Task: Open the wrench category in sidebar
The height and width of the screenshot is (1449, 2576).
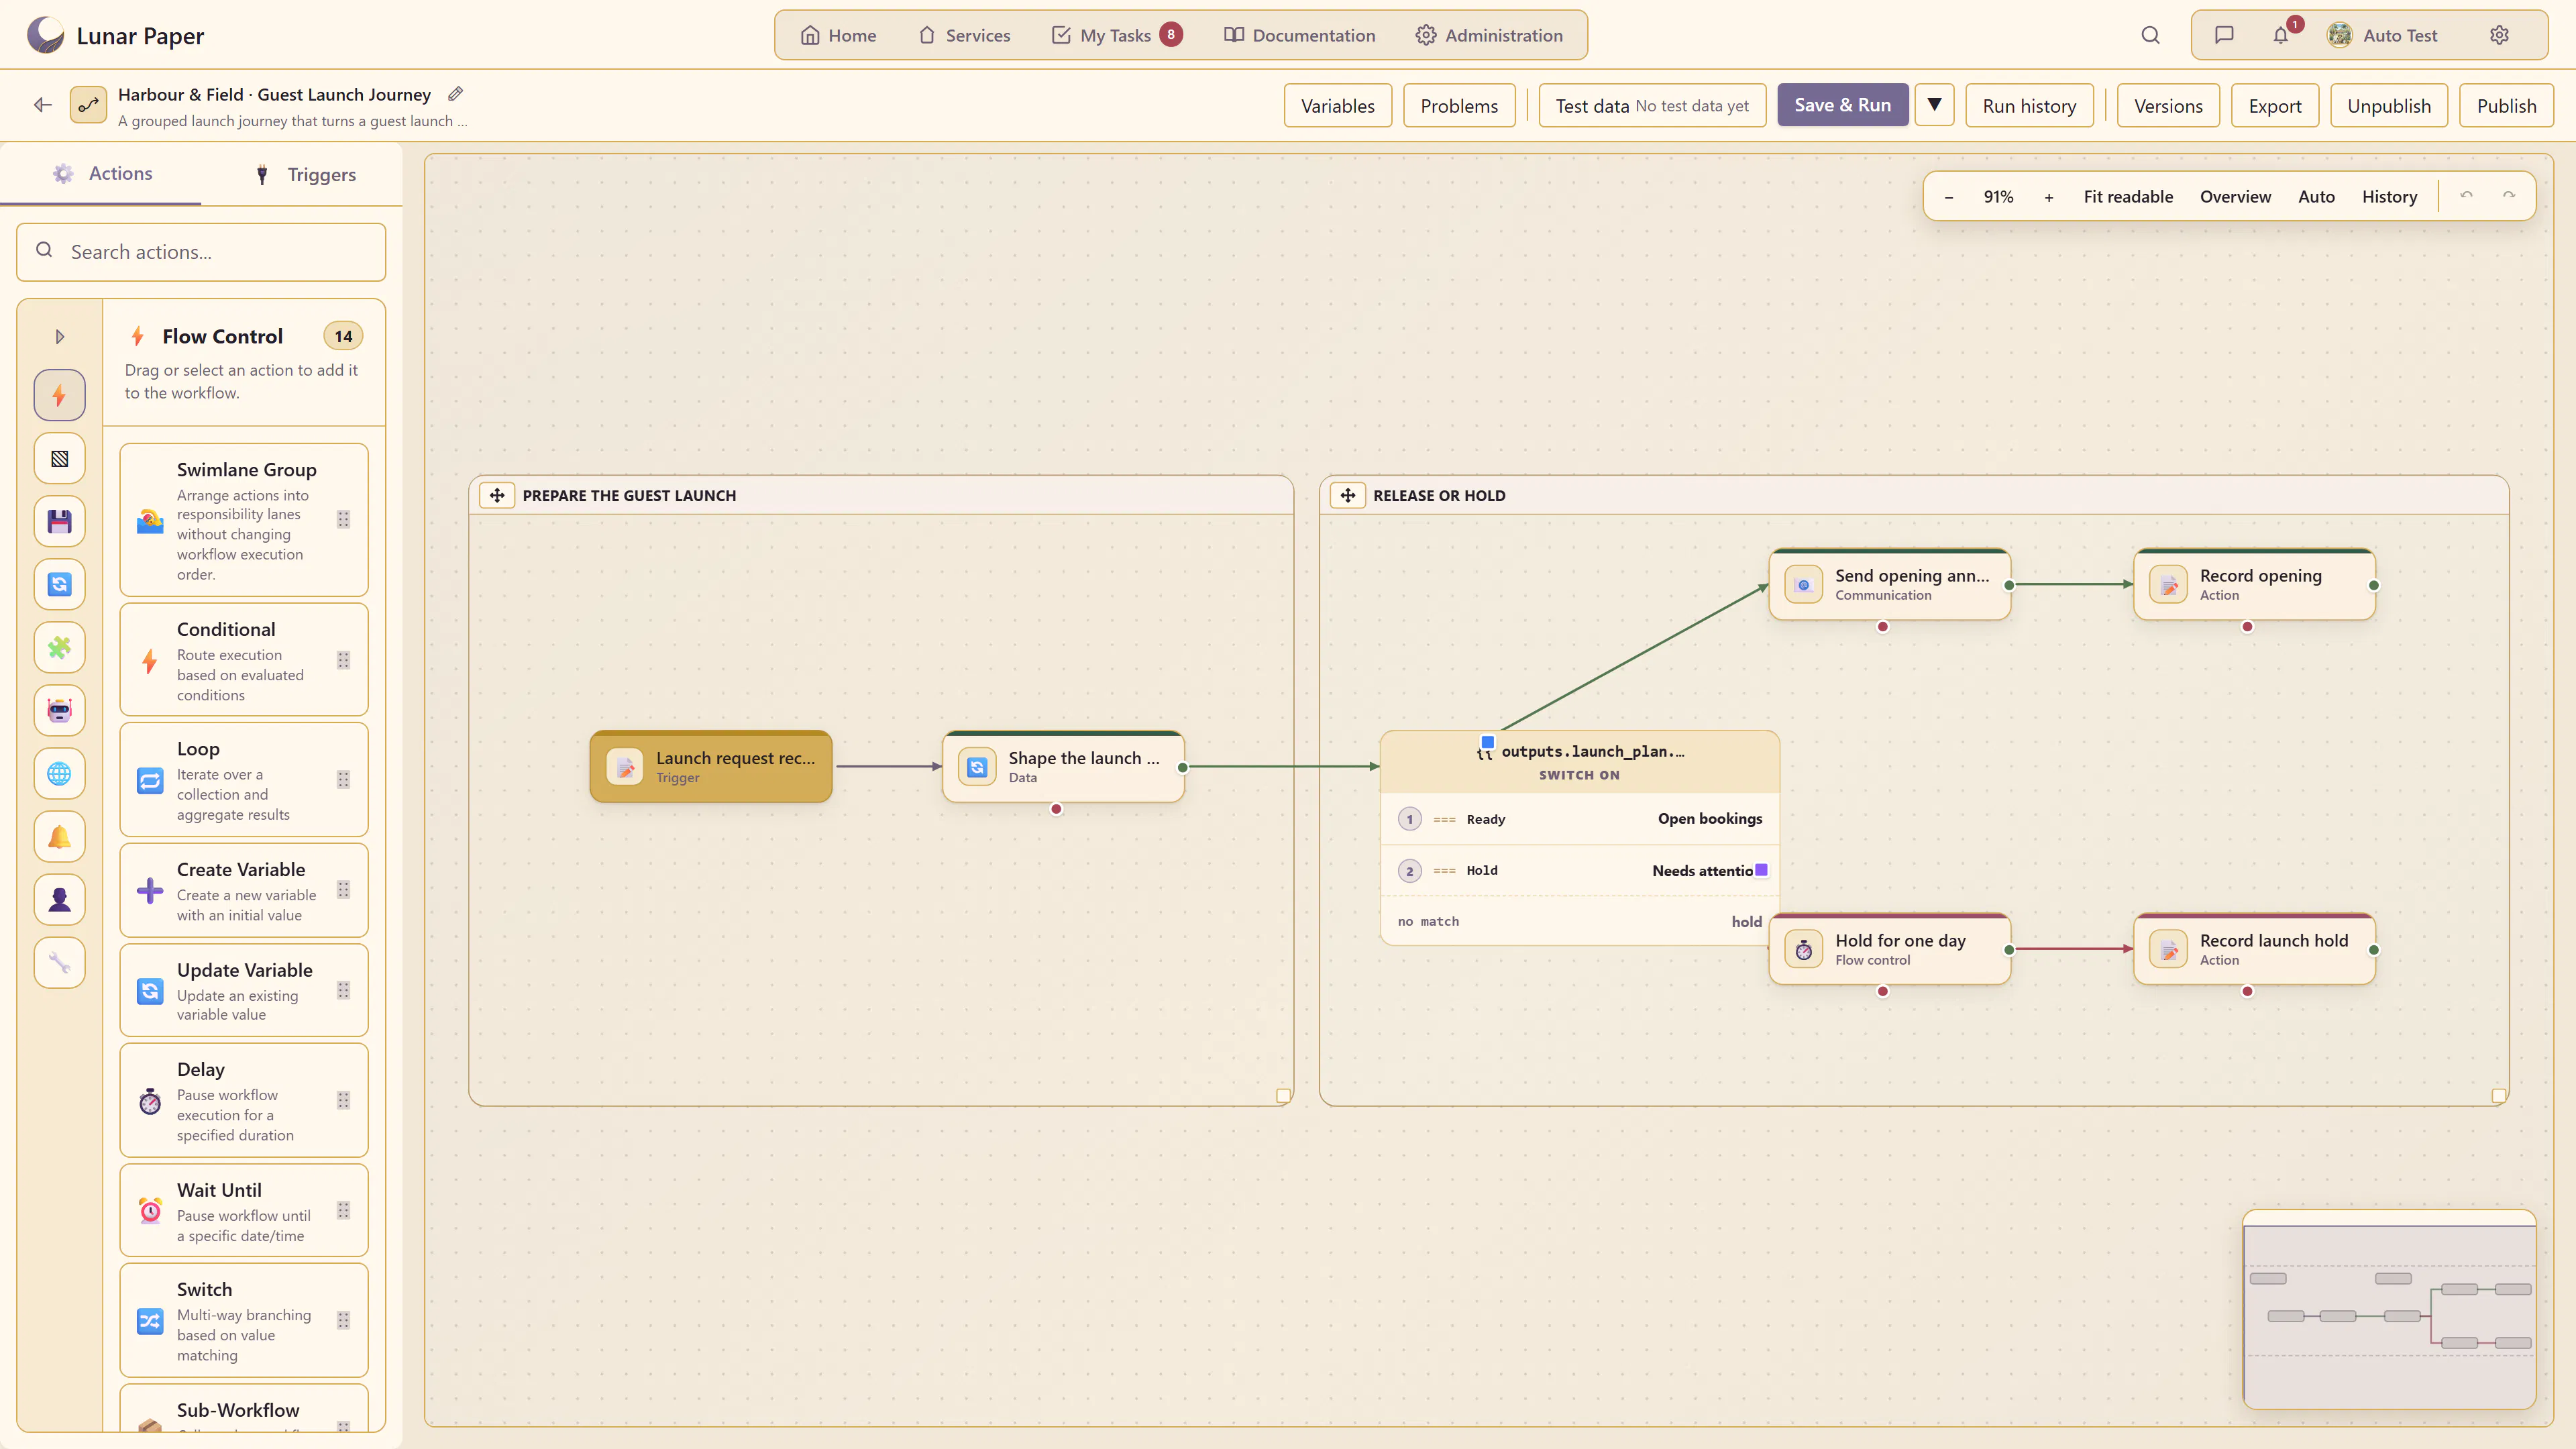Action: click(x=59, y=963)
